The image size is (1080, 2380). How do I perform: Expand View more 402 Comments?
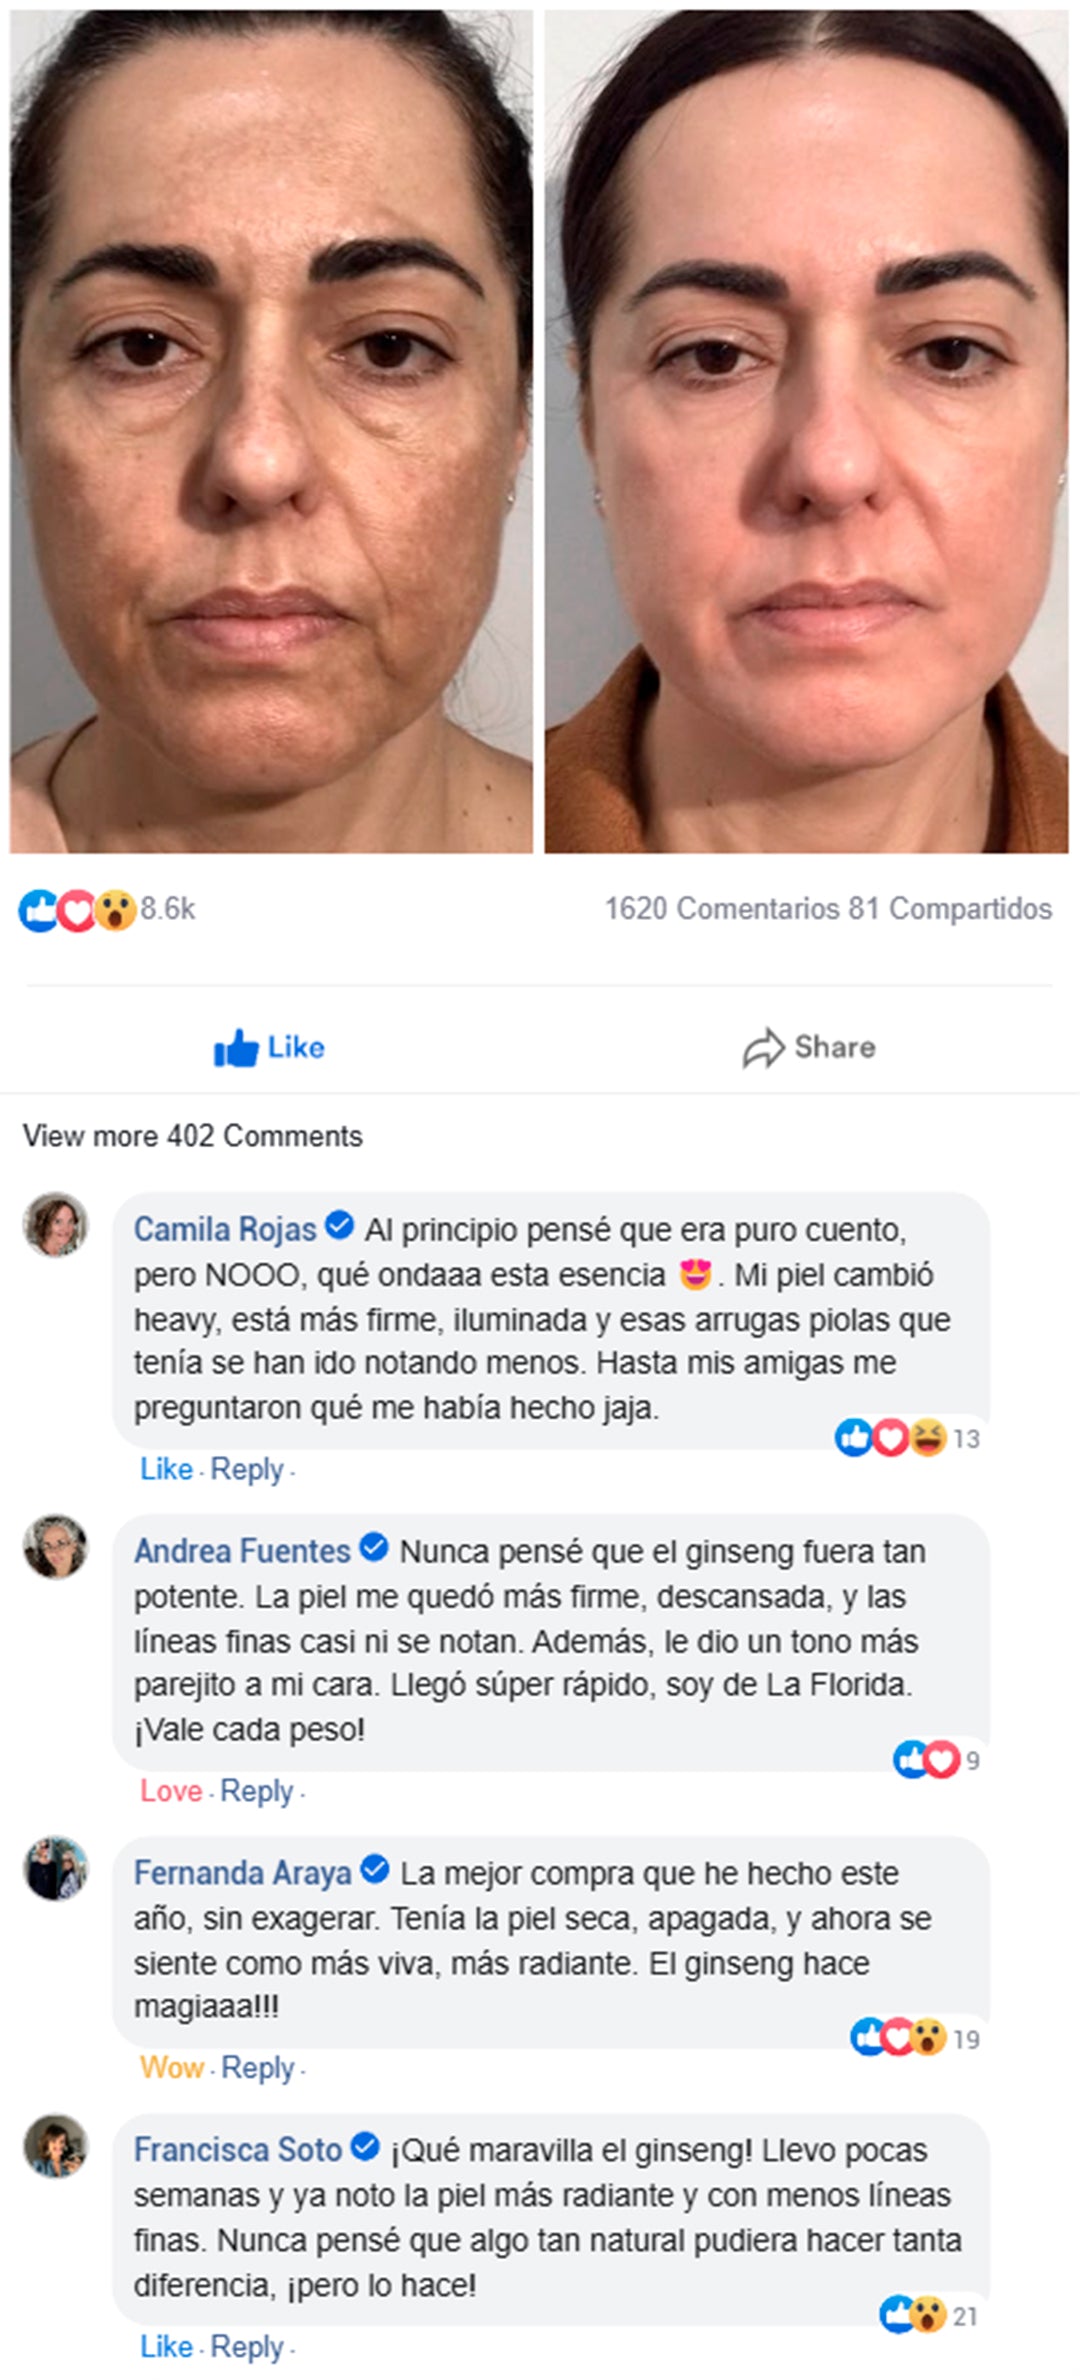click(x=193, y=1136)
